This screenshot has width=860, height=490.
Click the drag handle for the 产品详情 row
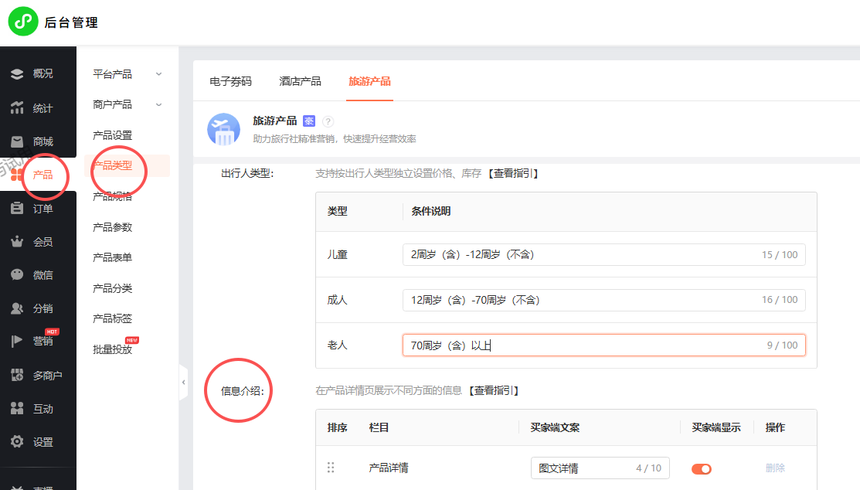click(331, 468)
